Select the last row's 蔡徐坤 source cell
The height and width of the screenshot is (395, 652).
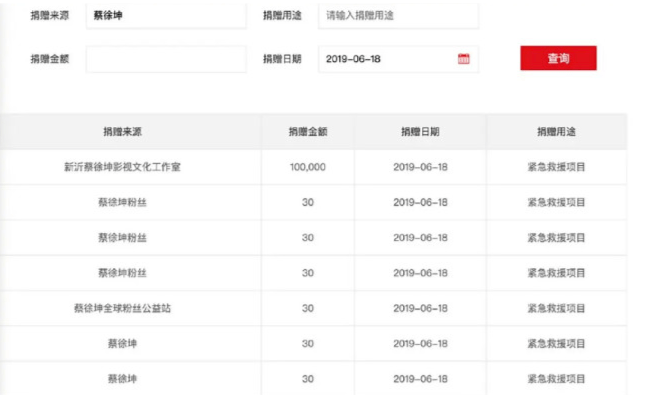click(122, 379)
